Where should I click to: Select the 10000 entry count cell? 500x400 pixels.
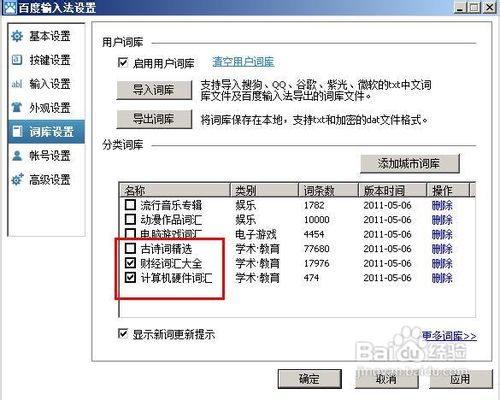pyautogui.click(x=316, y=220)
